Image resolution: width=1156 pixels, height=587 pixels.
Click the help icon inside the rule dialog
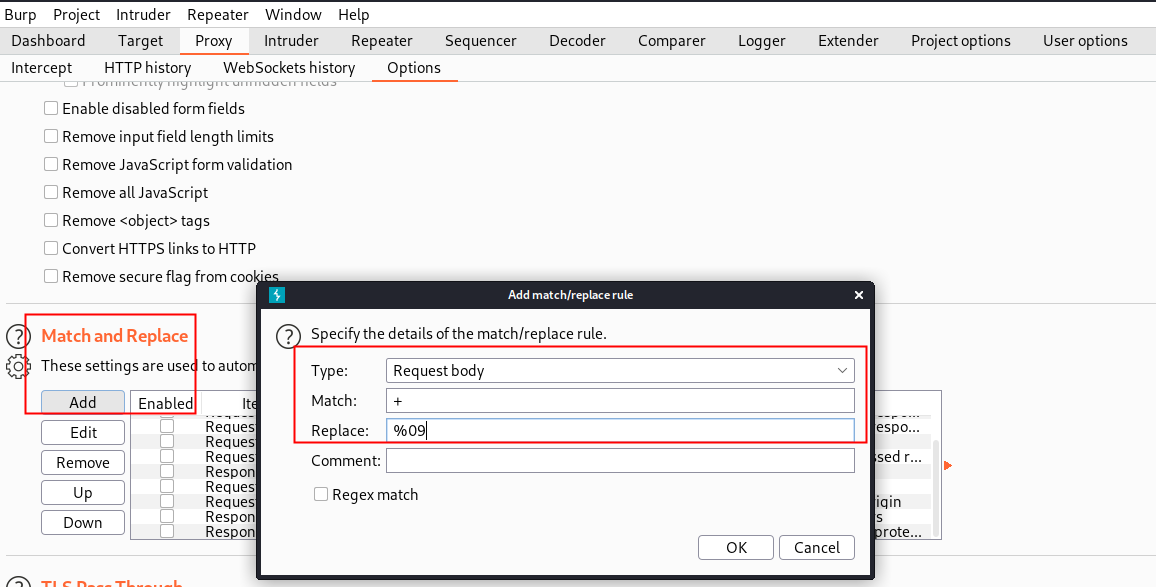coord(288,336)
